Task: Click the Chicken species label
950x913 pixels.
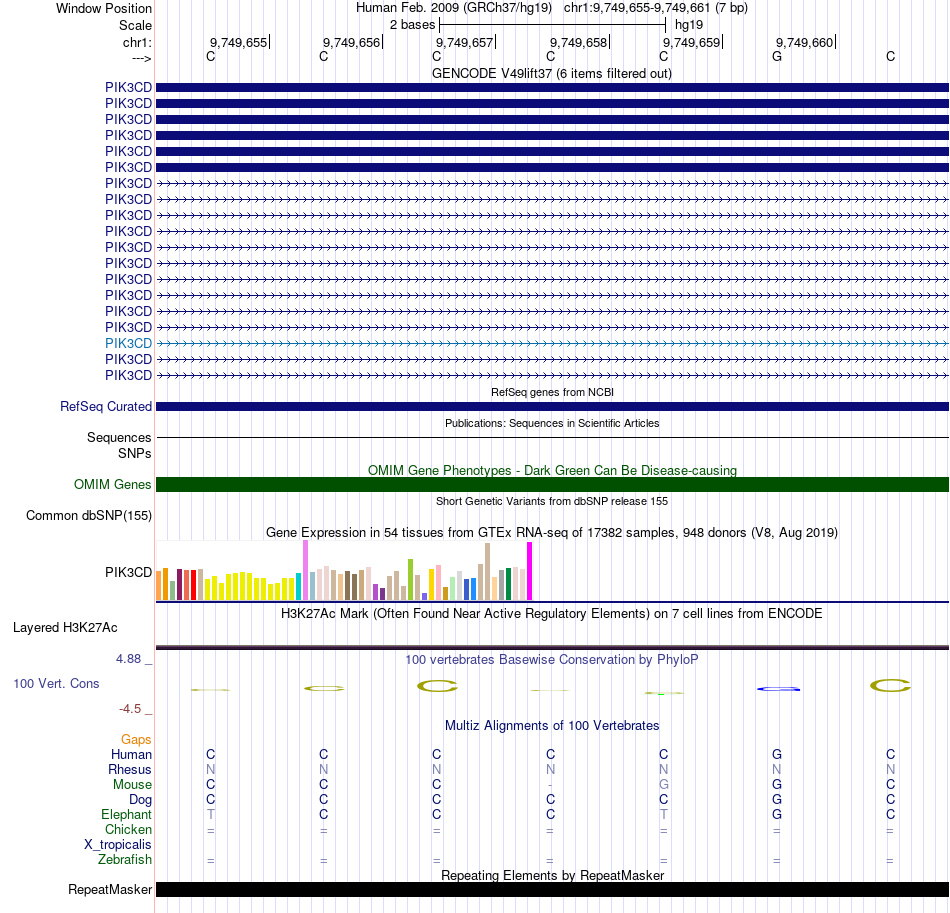Action: pyautogui.click(x=128, y=829)
